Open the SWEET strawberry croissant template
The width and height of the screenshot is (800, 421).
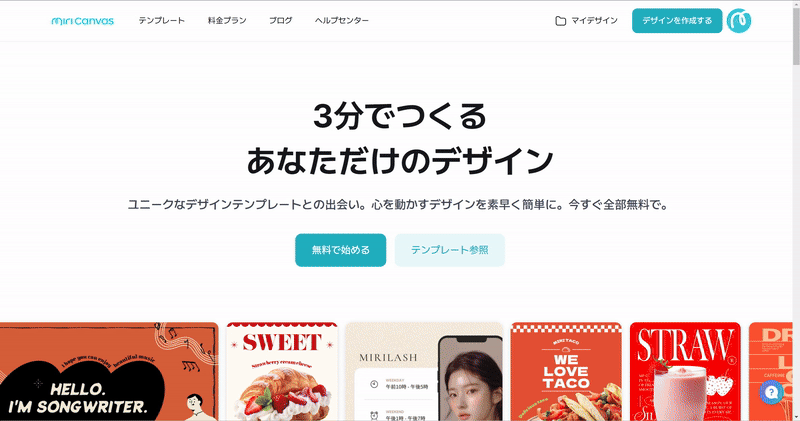282,372
